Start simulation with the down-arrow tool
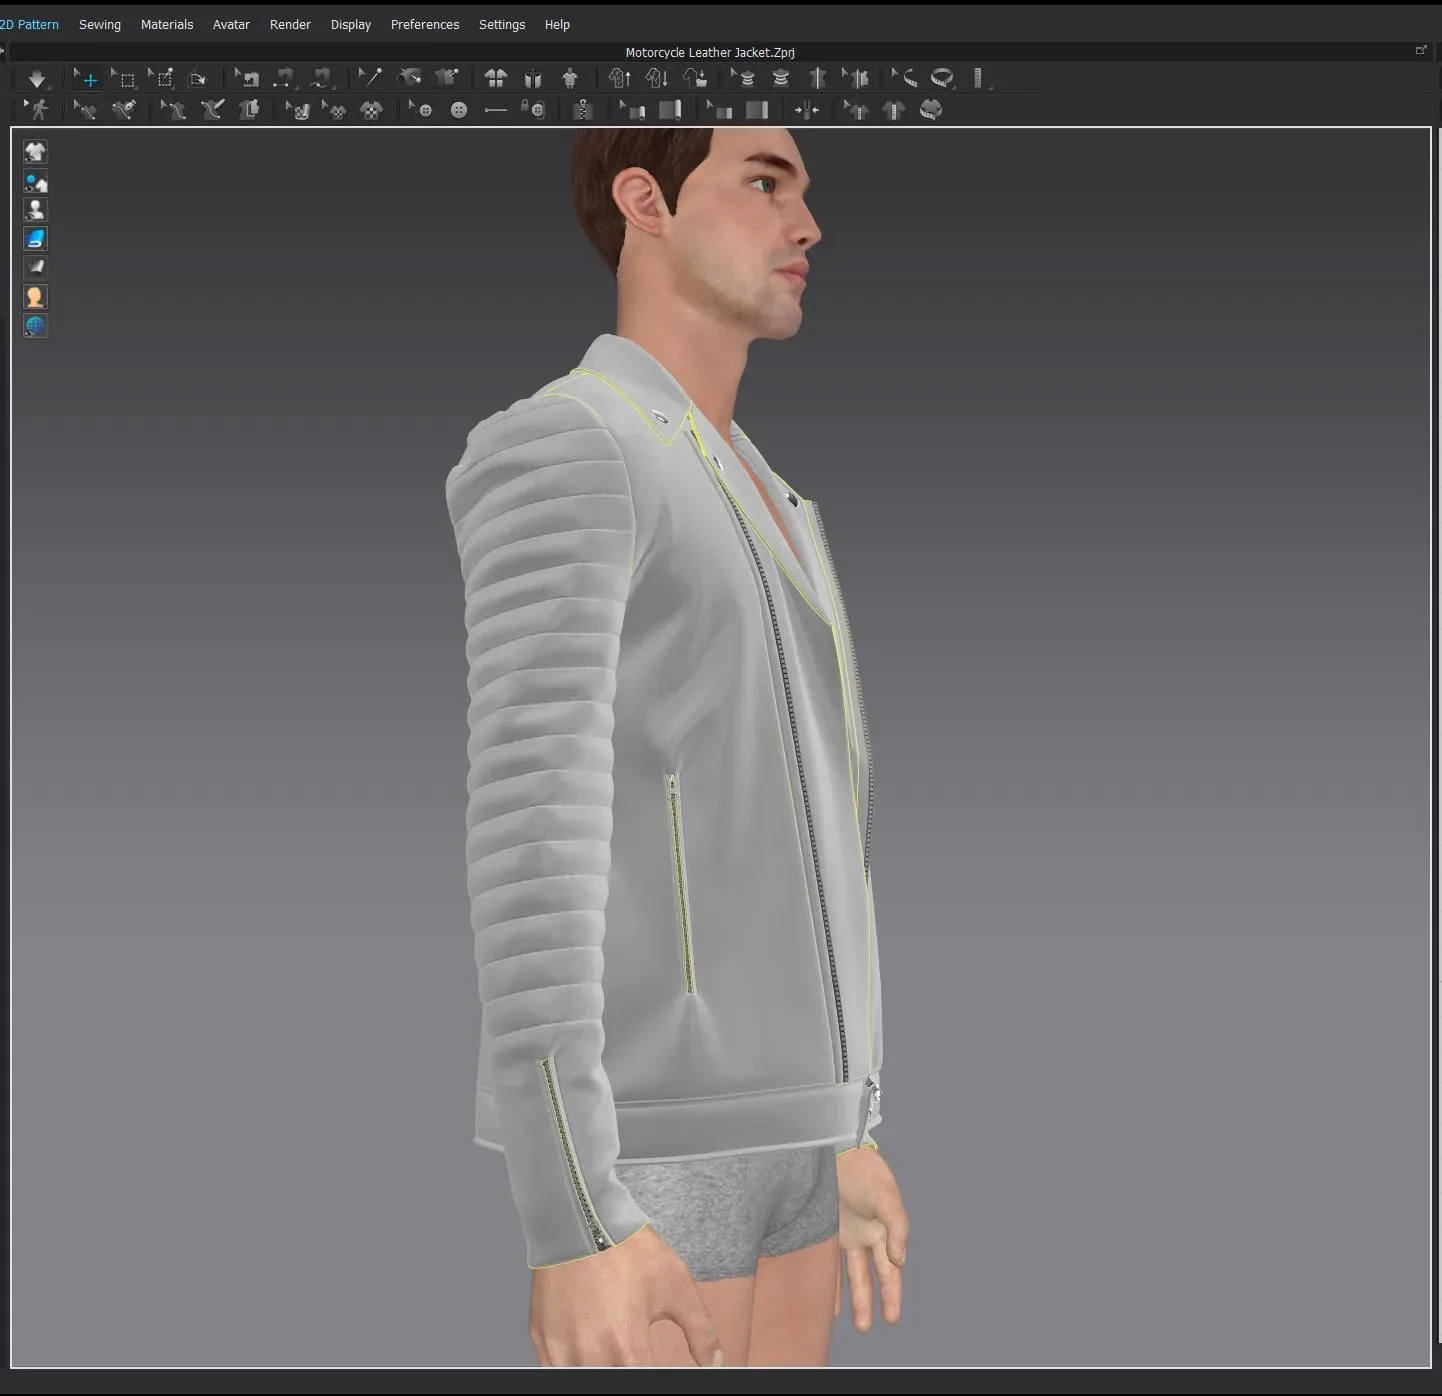The width and height of the screenshot is (1442, 1396). (x=37, y=78)
